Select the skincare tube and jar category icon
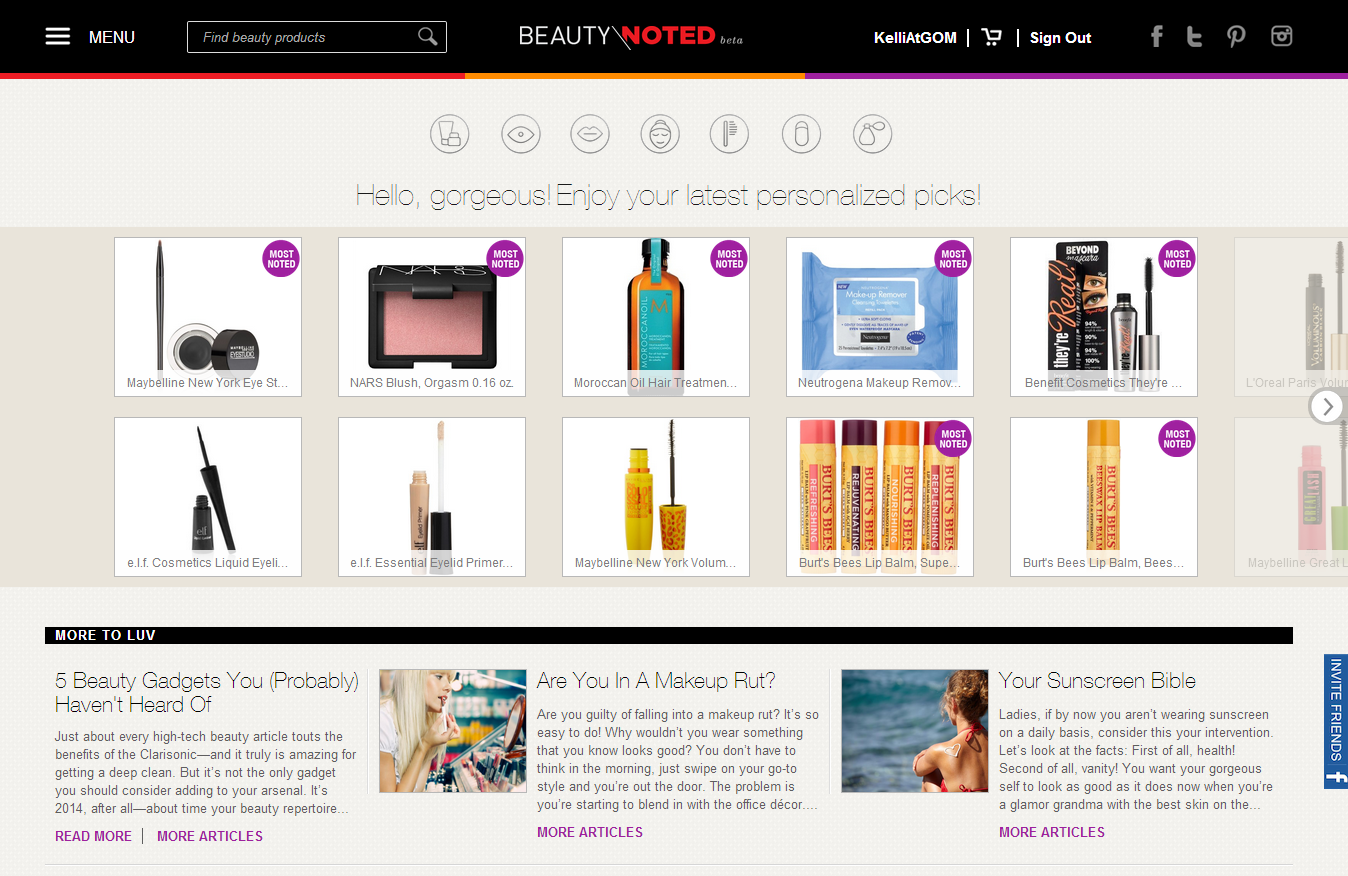Viewport: 1348px width, 876px height. [450, 134]
